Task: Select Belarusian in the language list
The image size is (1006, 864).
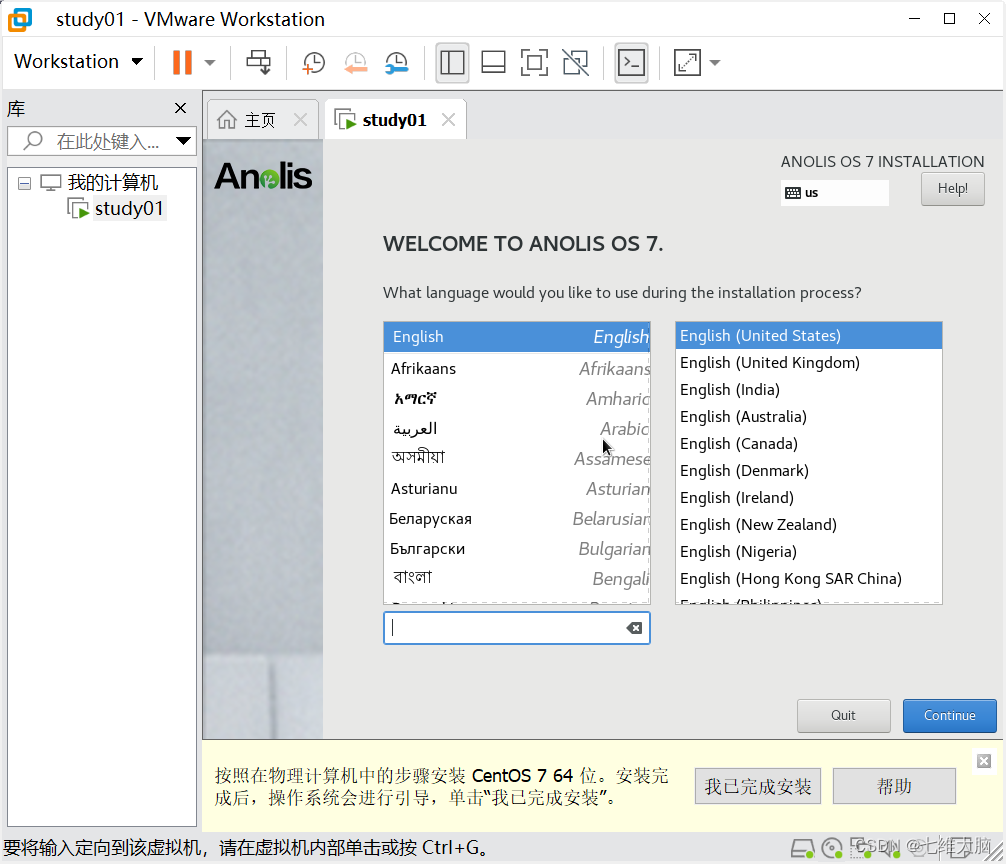Action: pos(516,518)
